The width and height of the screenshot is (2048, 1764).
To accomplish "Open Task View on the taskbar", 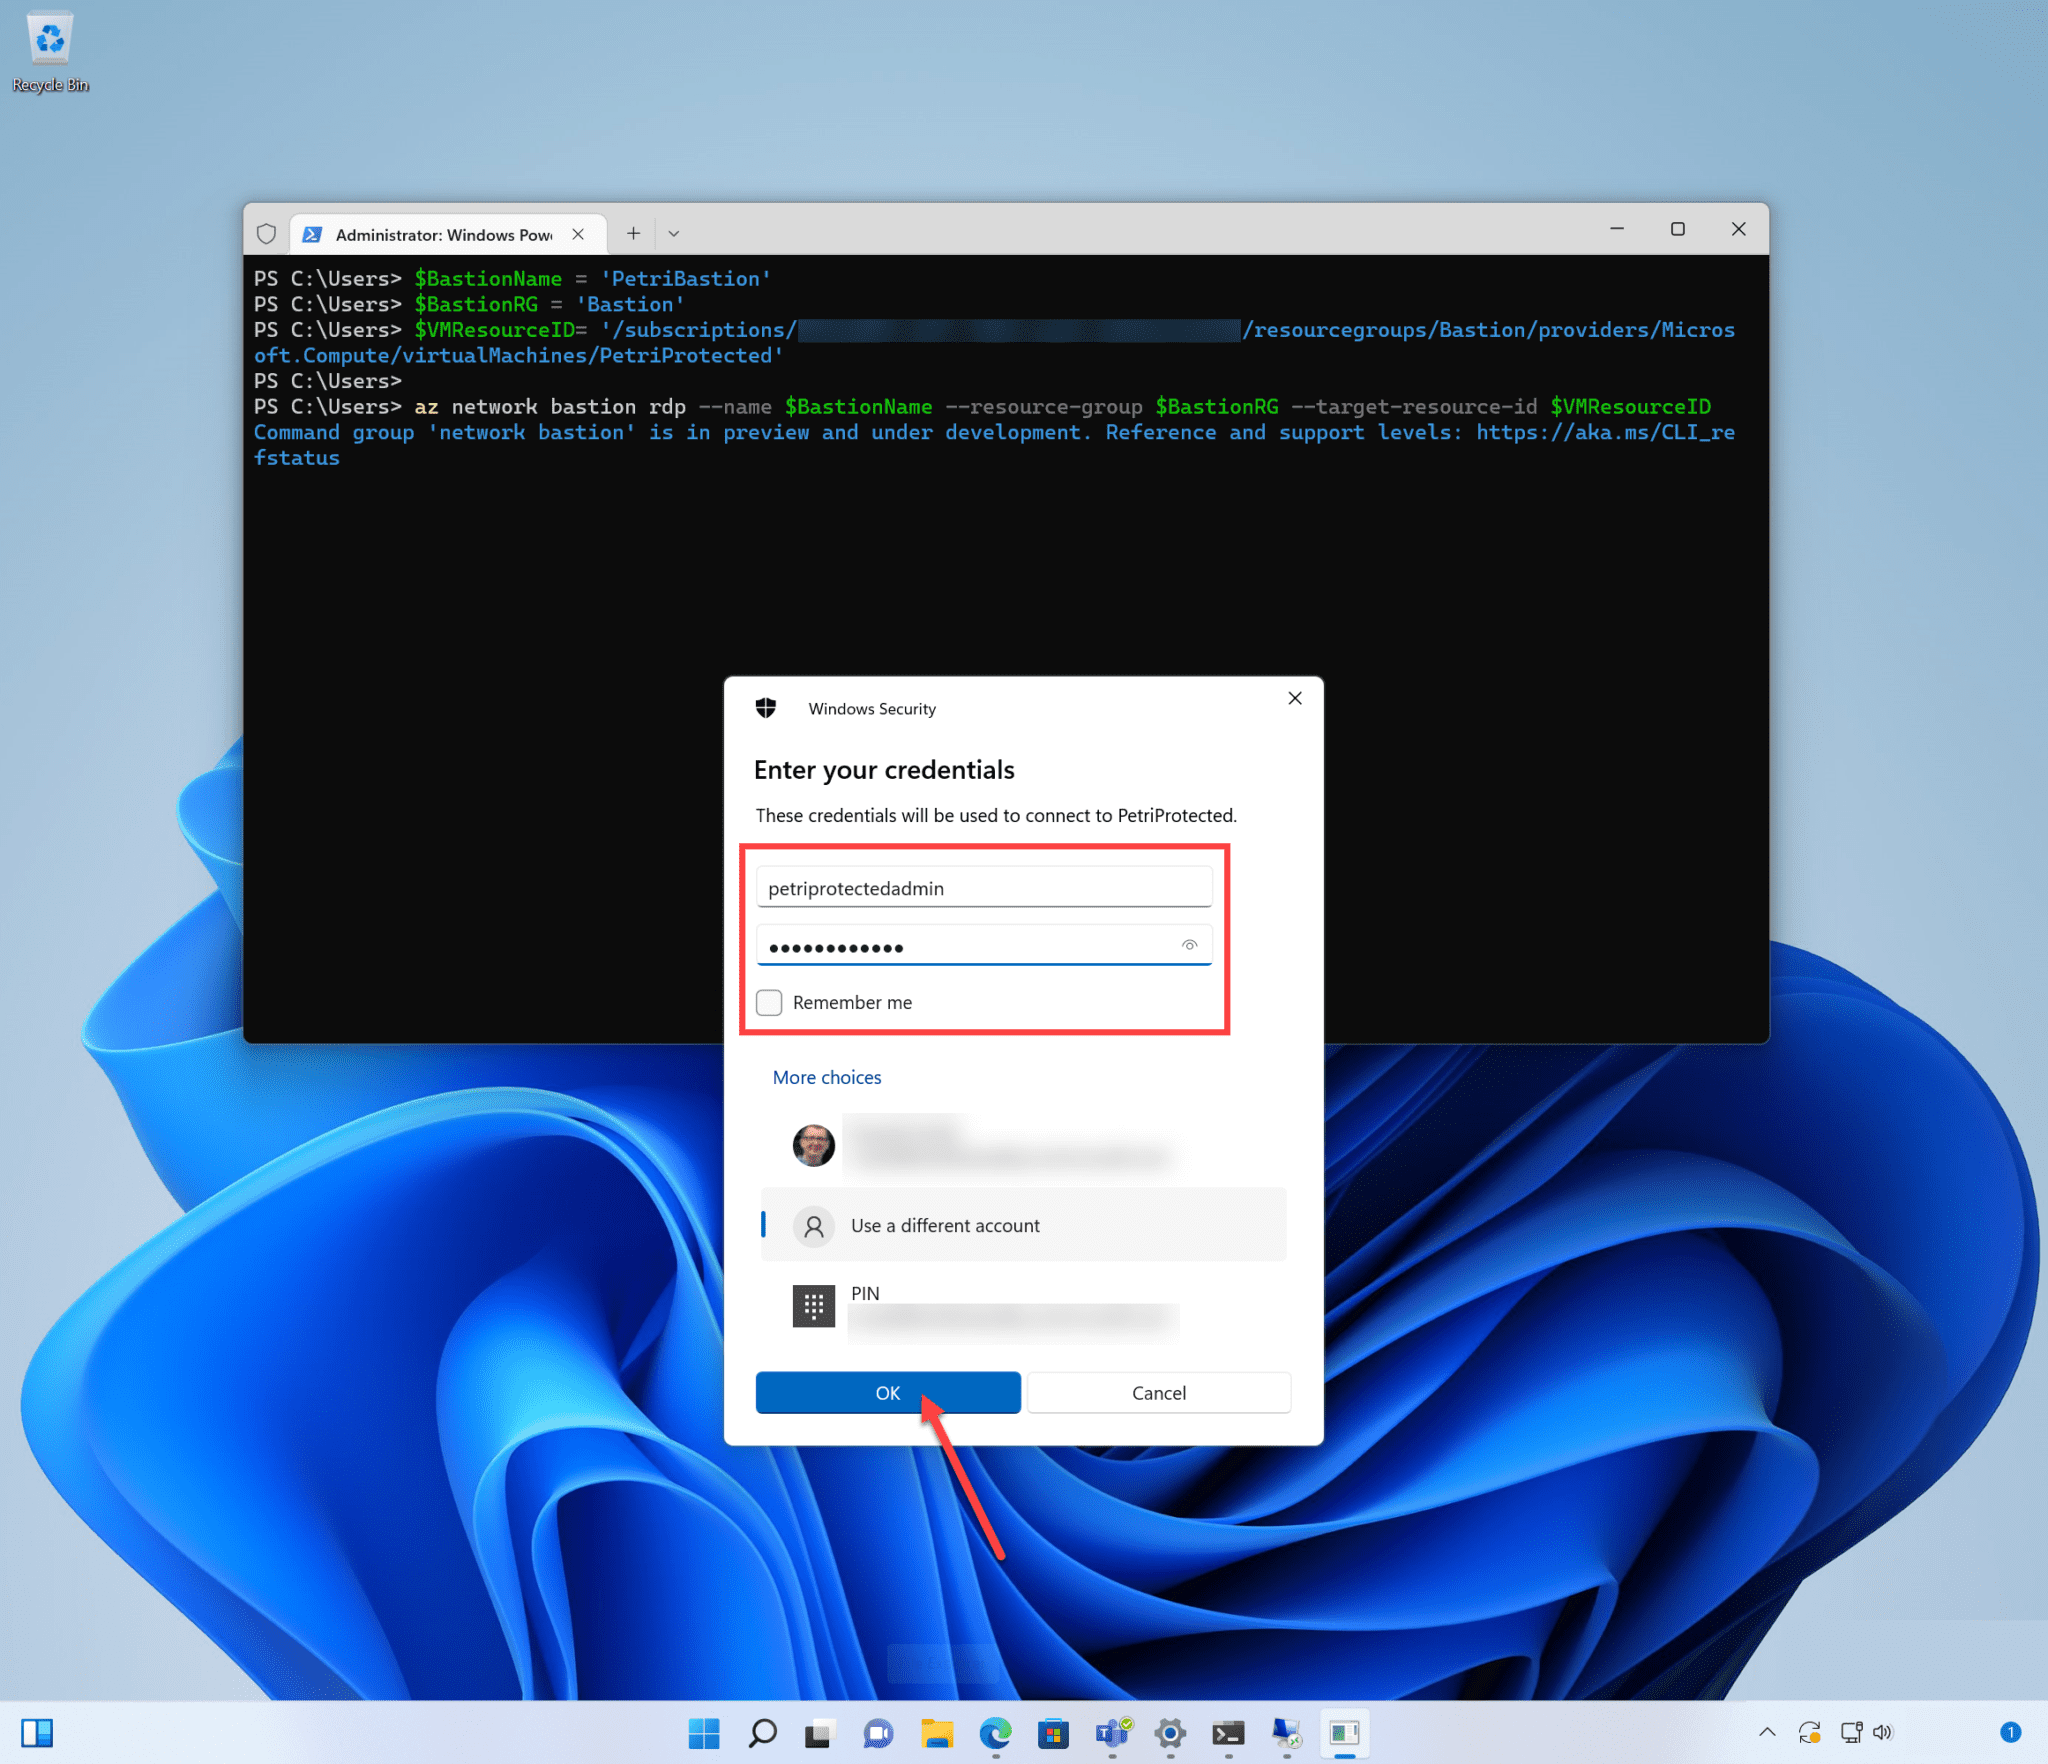I will (820, 1733).
